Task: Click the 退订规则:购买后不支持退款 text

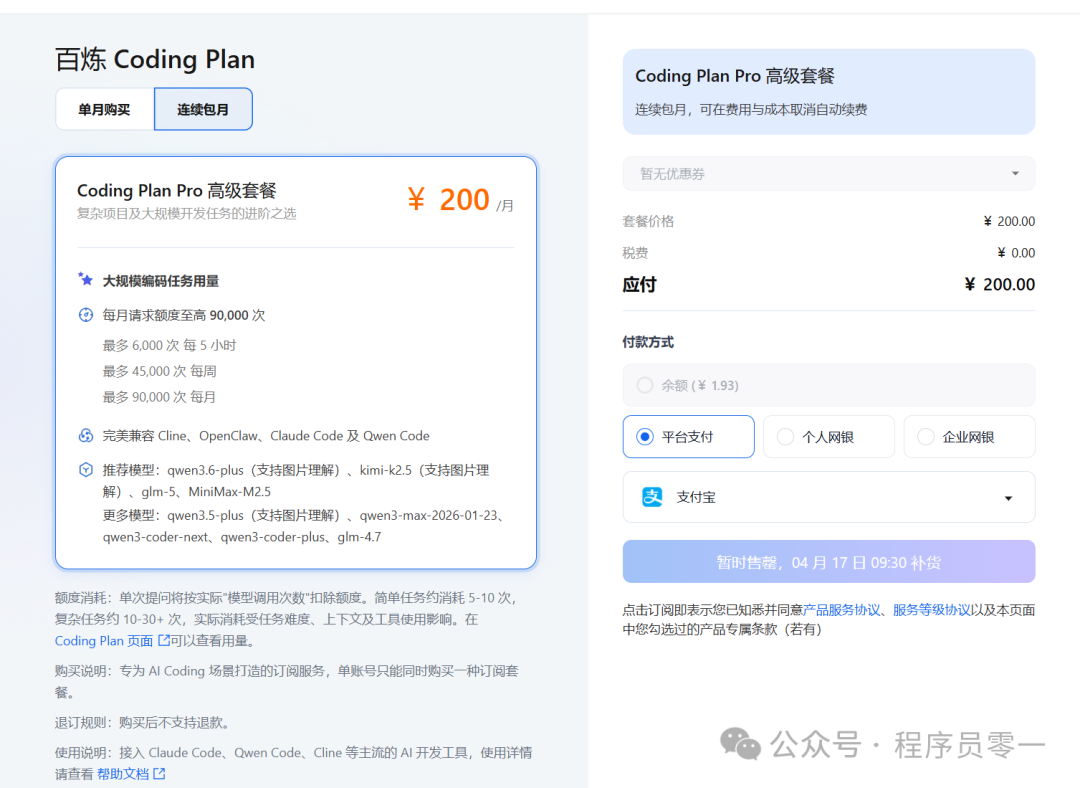Action: (143, 723)
